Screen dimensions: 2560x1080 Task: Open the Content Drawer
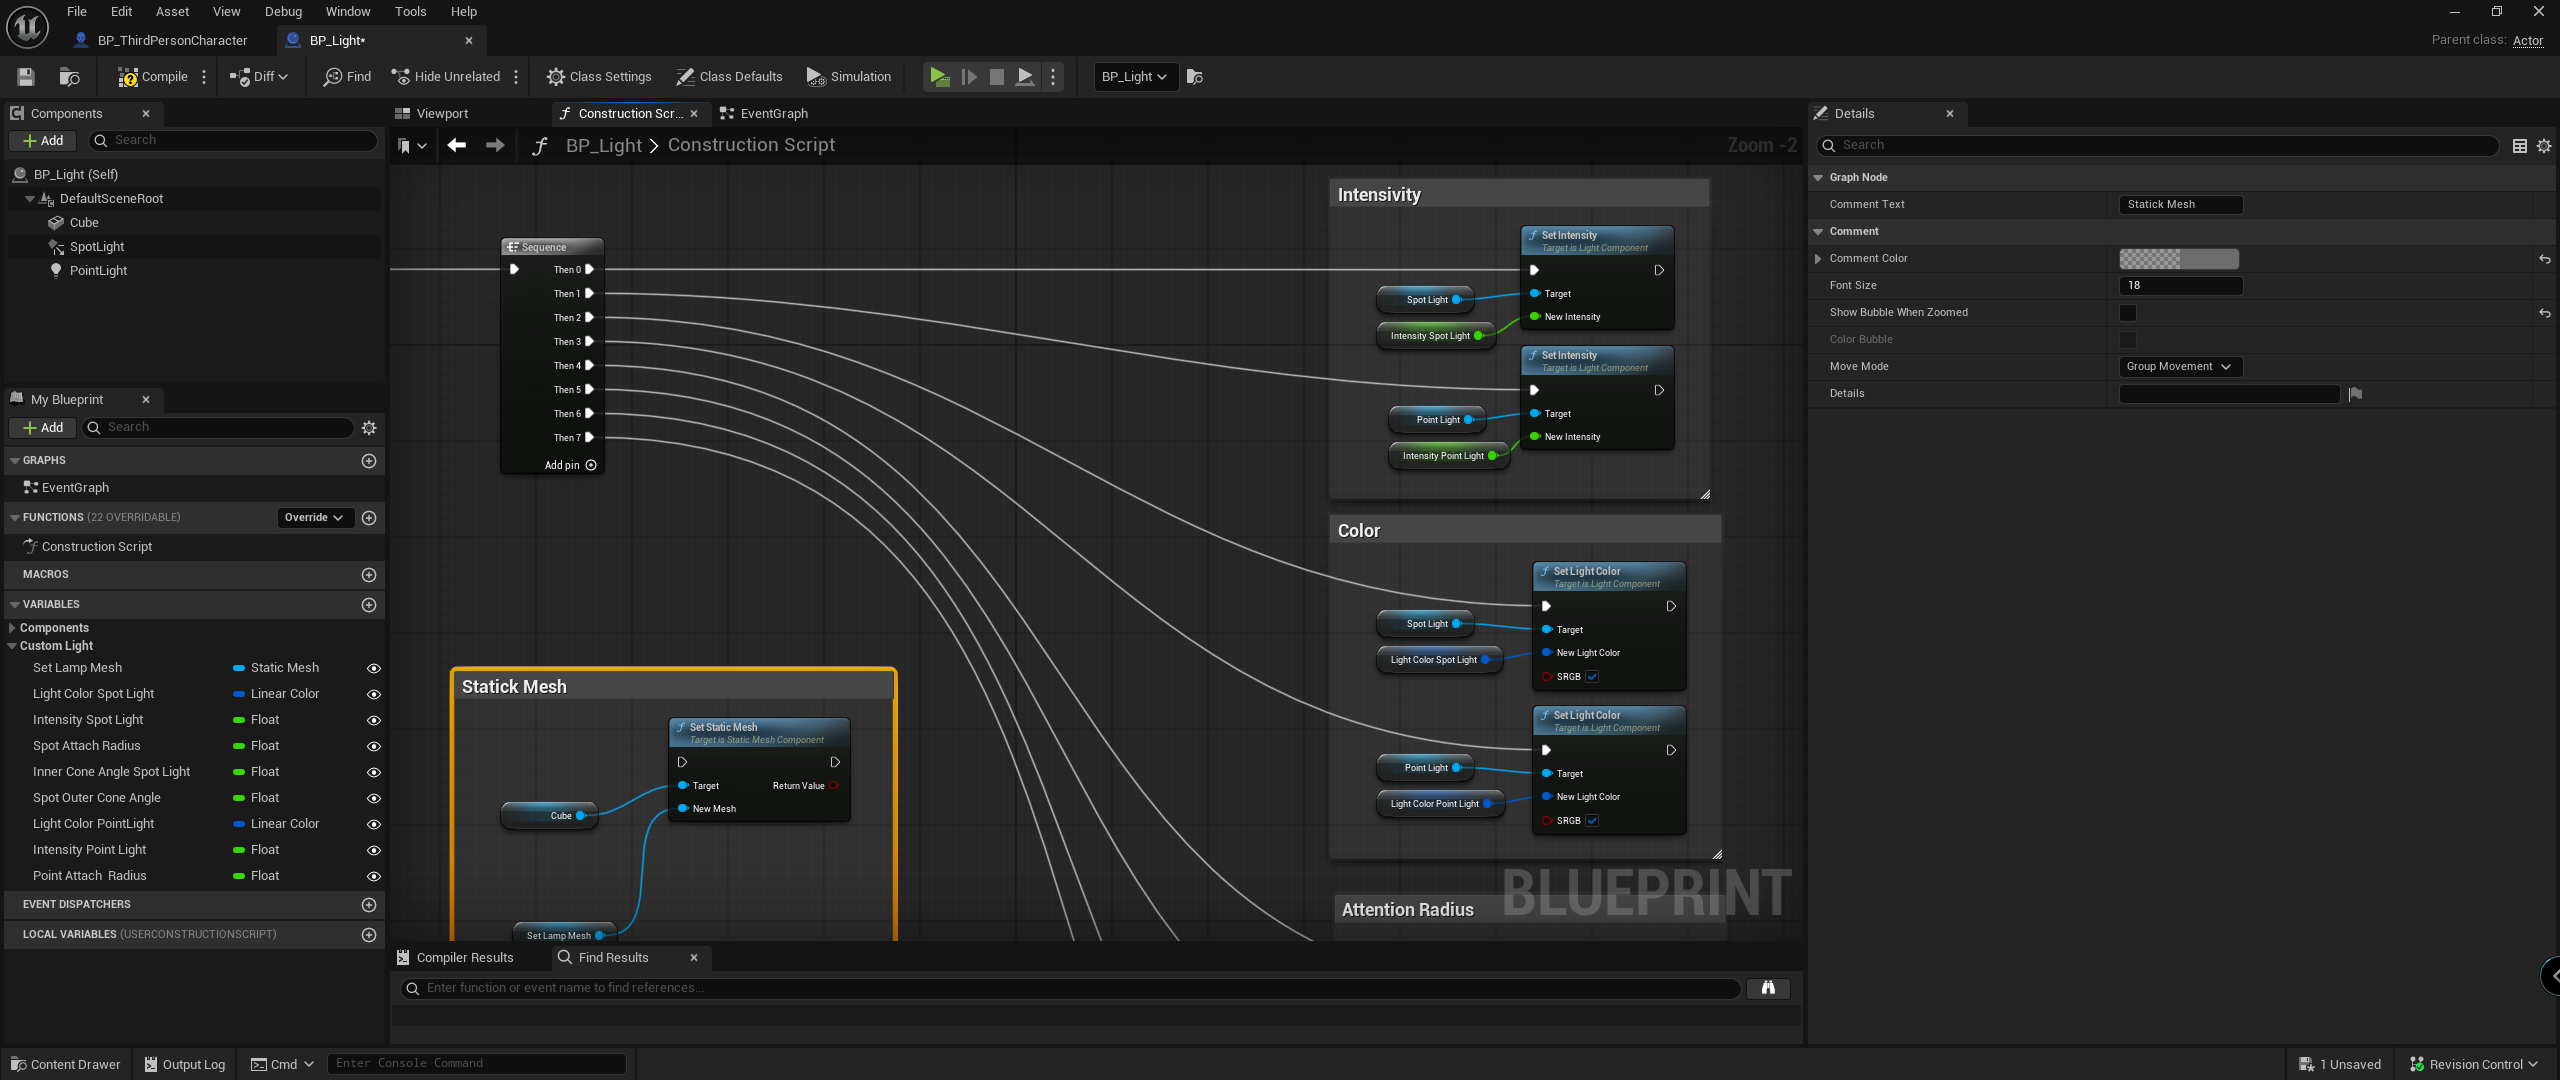pyautogui.click(x=66, y=1064)
